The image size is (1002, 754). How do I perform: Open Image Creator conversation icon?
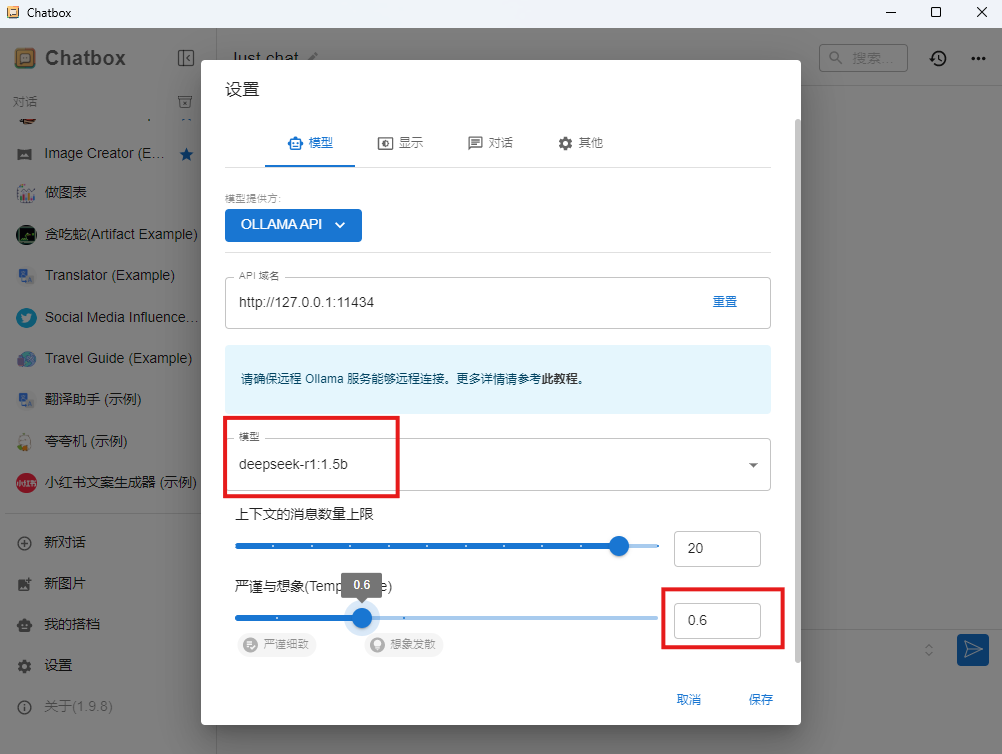[24, 154]
